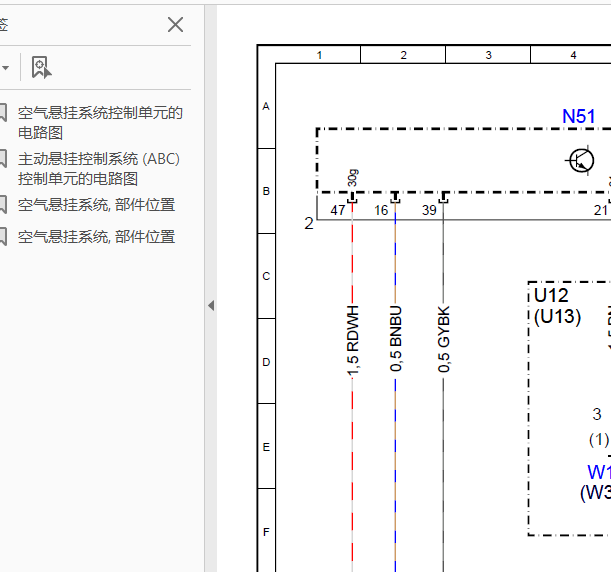Open the bookmark options dropdown arrow
This screenshot has width=611, height=572.
5,68
